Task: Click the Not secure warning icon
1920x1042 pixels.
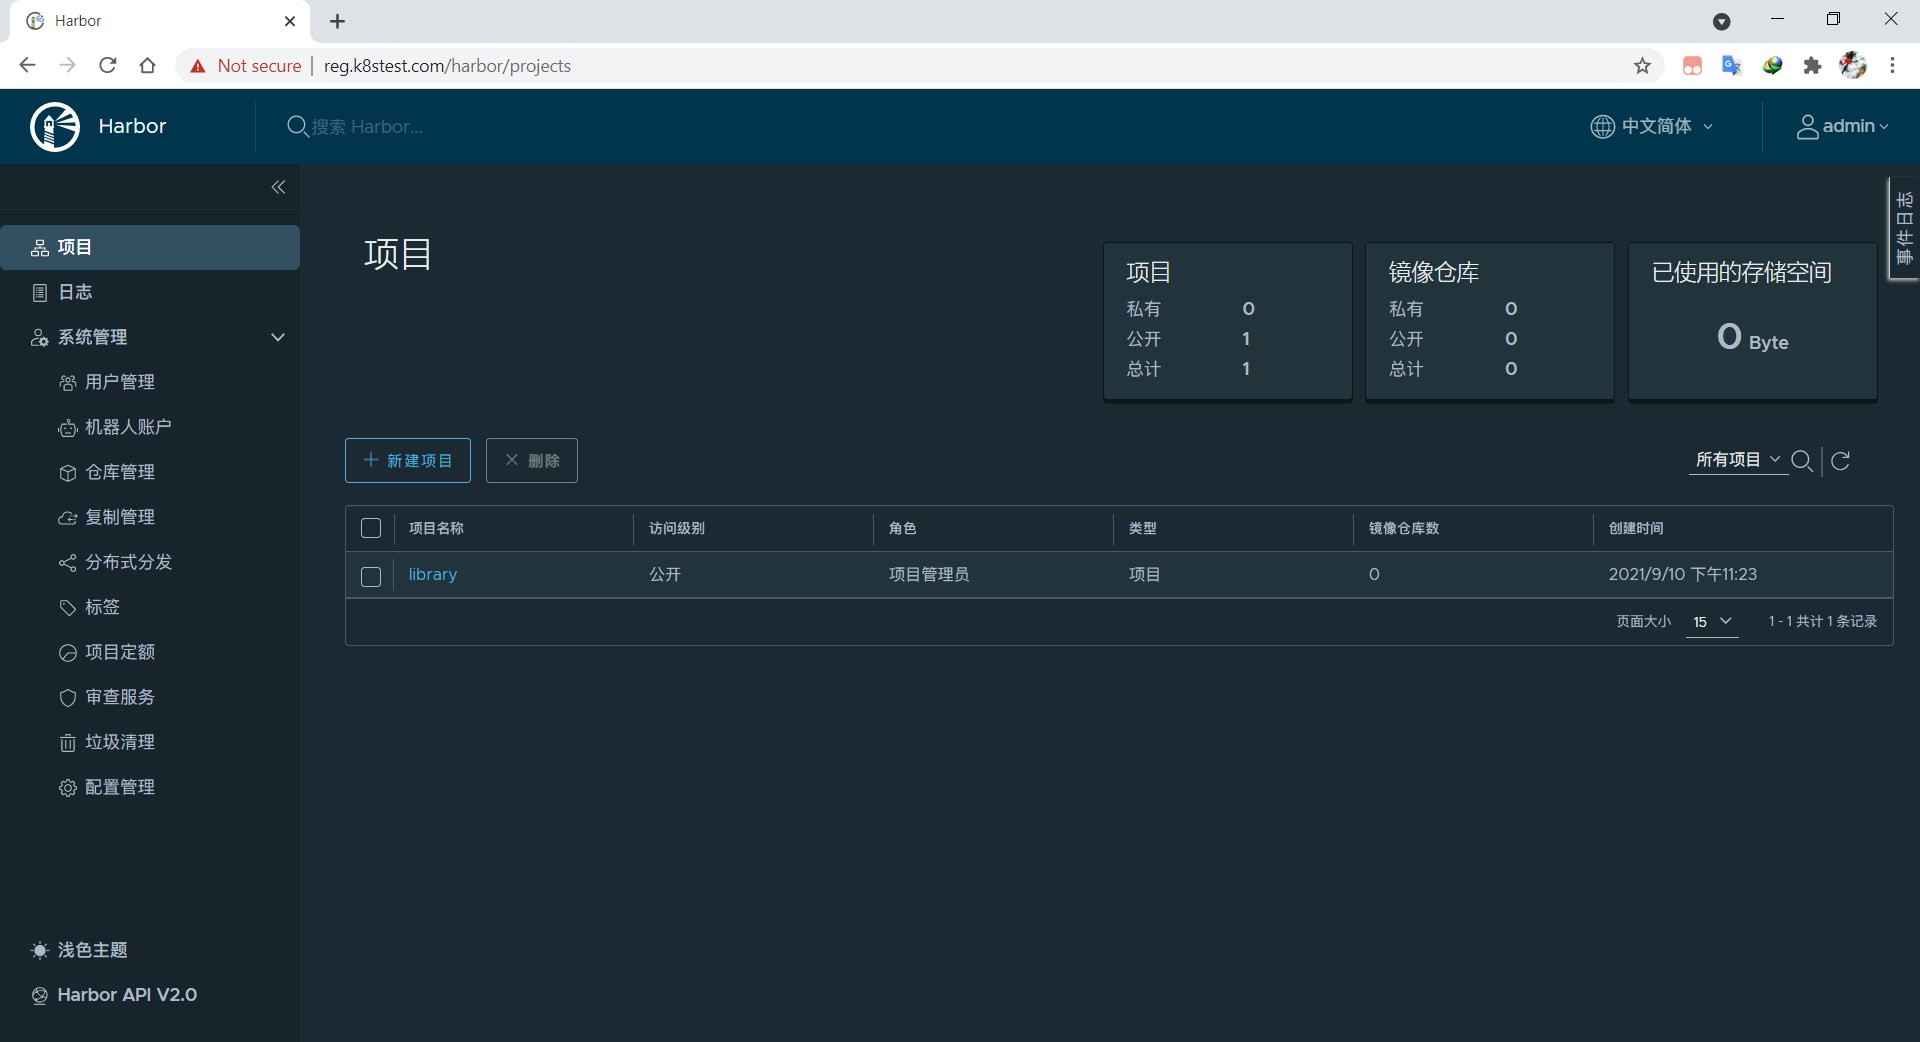Action: [x=198, y=66]
